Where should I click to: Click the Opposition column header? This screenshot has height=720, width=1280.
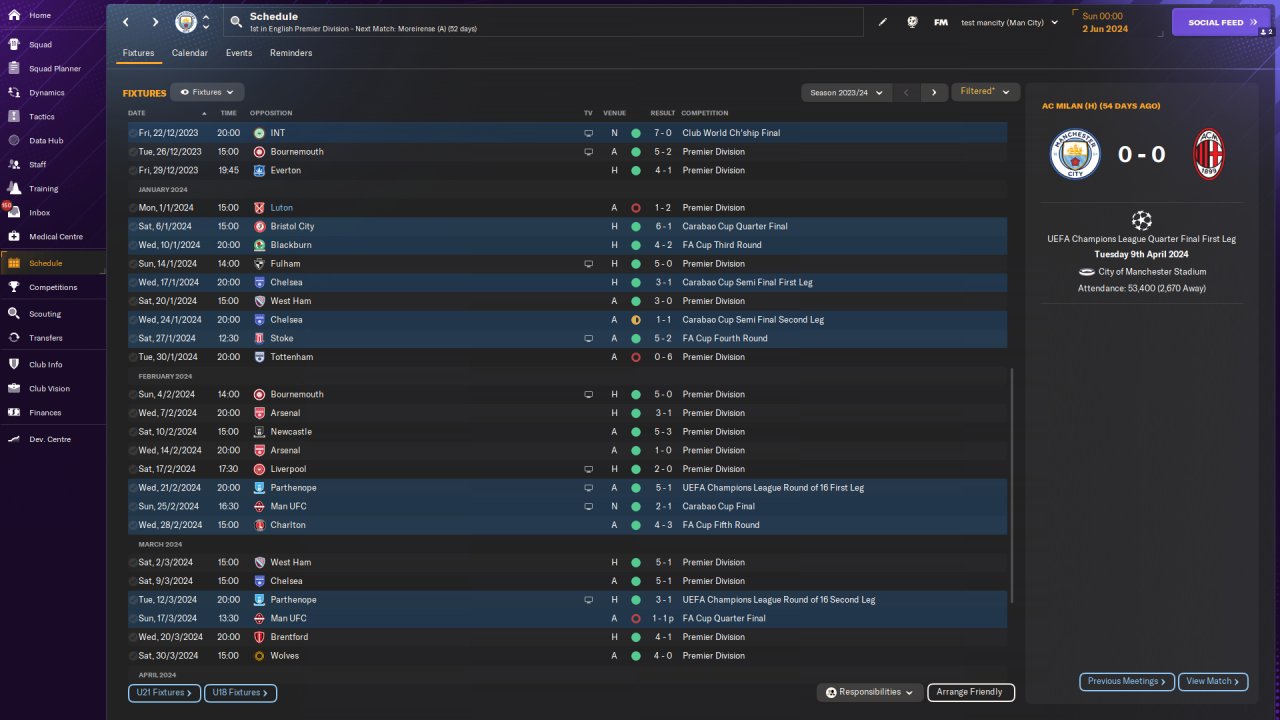pyautogui.click(x=271, y=113)
